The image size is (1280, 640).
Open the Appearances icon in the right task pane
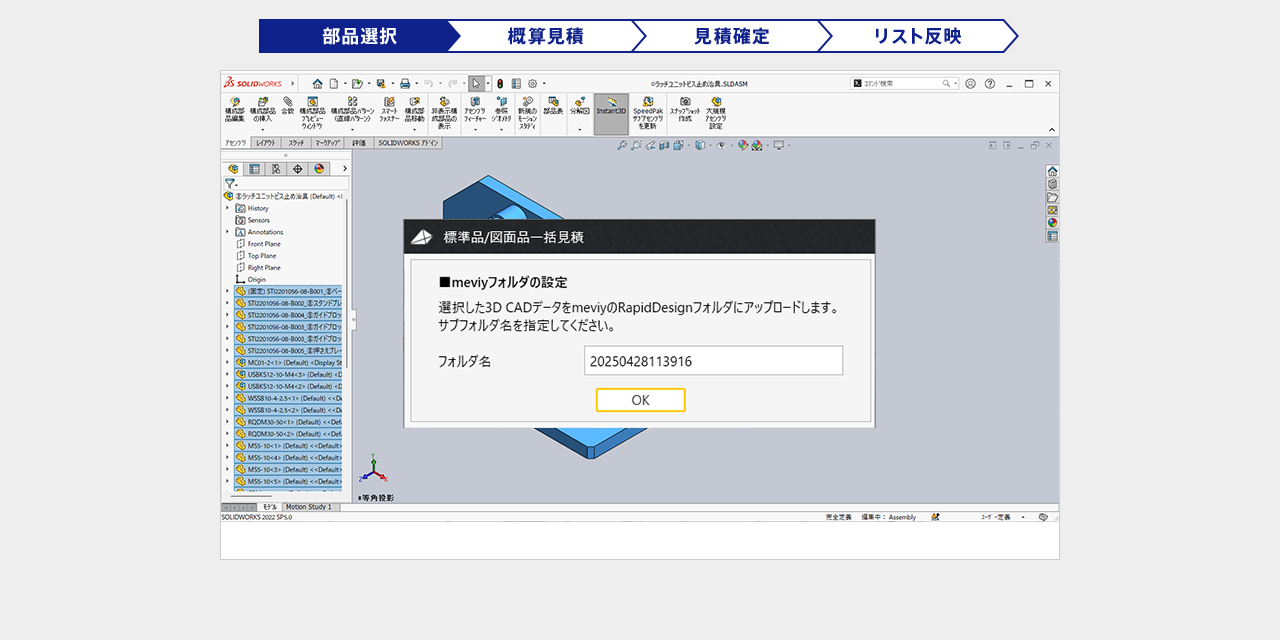click(x=1052, y=223)
